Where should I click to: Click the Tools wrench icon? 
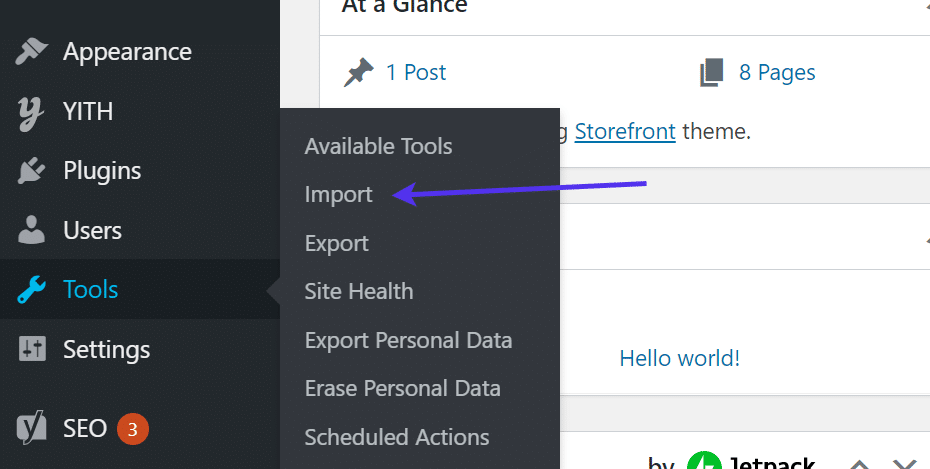click(x=31, y=290)
